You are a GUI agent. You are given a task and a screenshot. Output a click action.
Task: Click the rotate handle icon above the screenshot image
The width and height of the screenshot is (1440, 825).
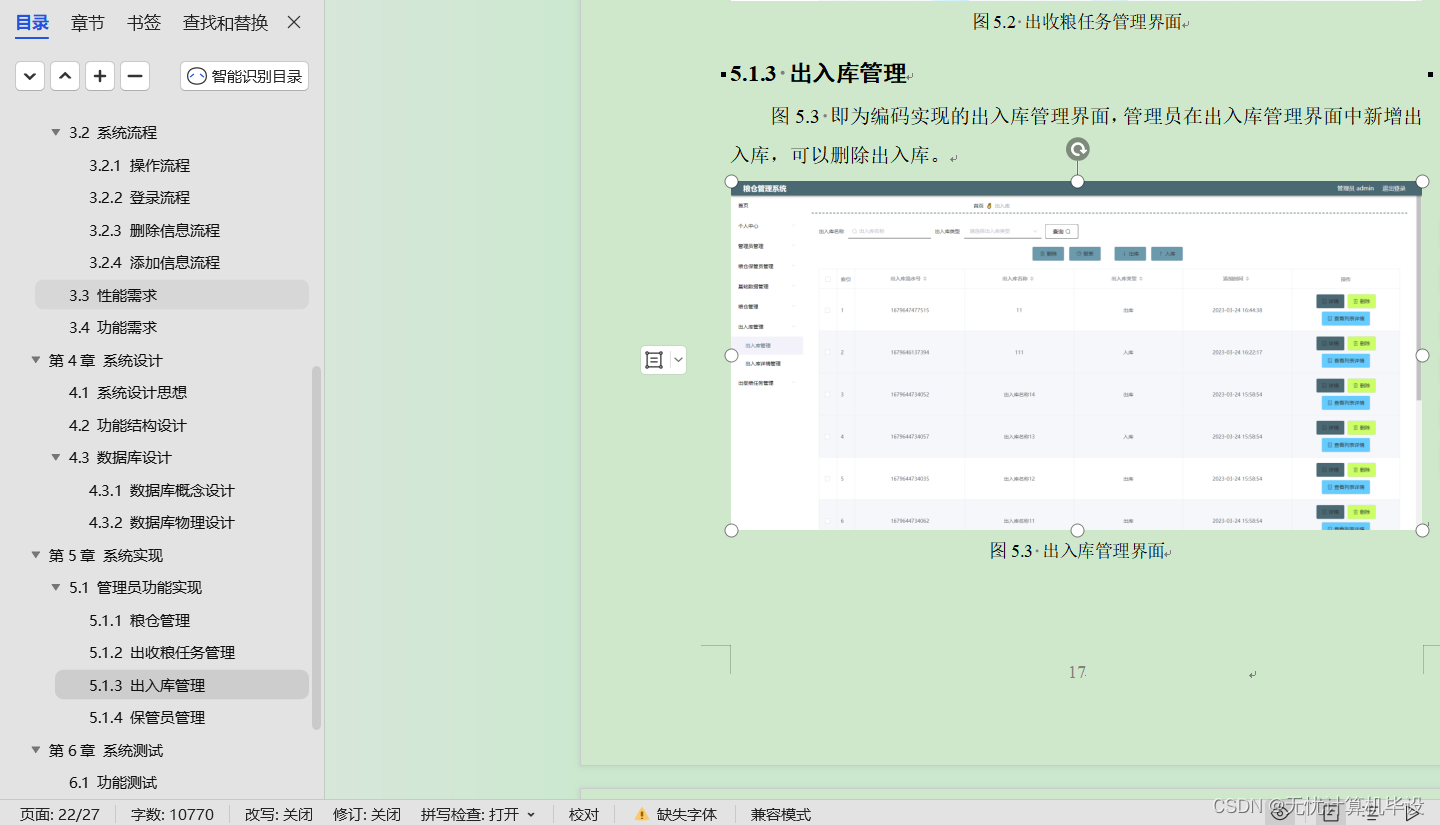point(1077,148)
